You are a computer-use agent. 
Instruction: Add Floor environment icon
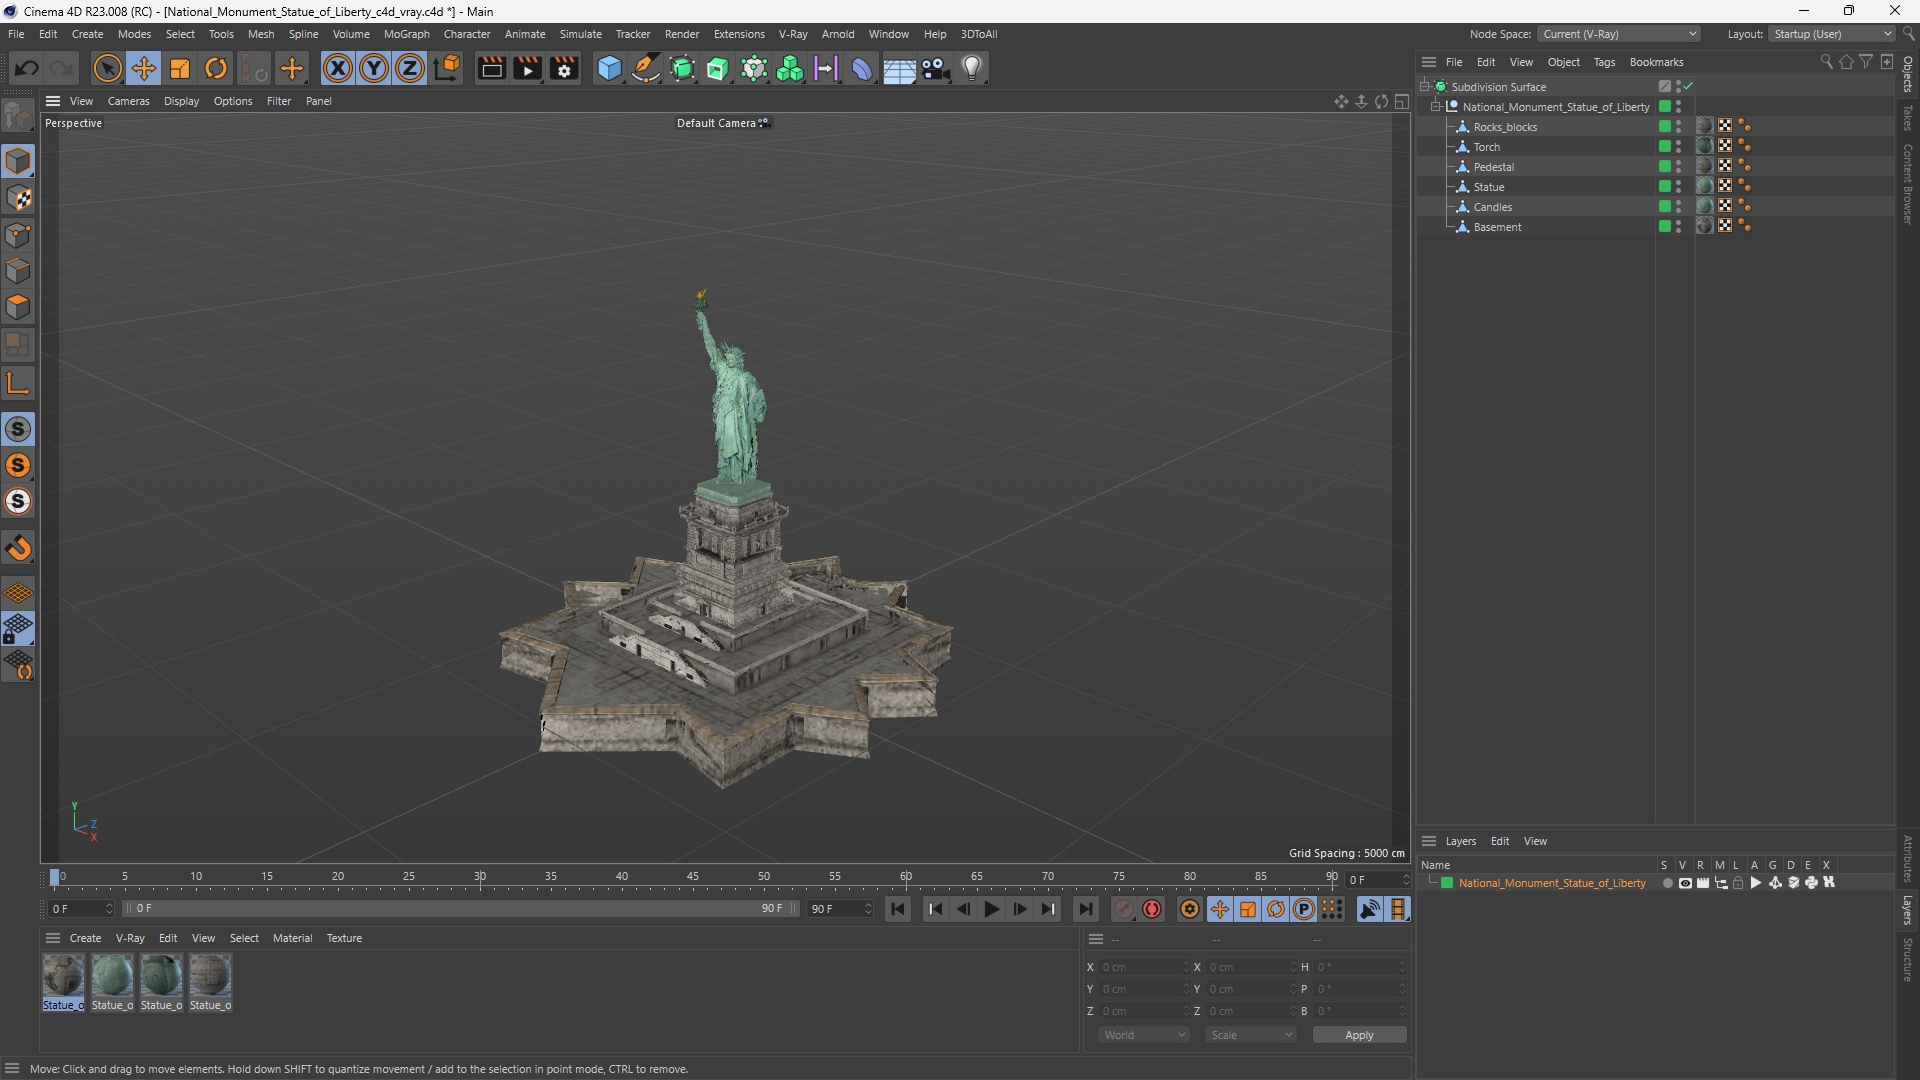(899, 68)
